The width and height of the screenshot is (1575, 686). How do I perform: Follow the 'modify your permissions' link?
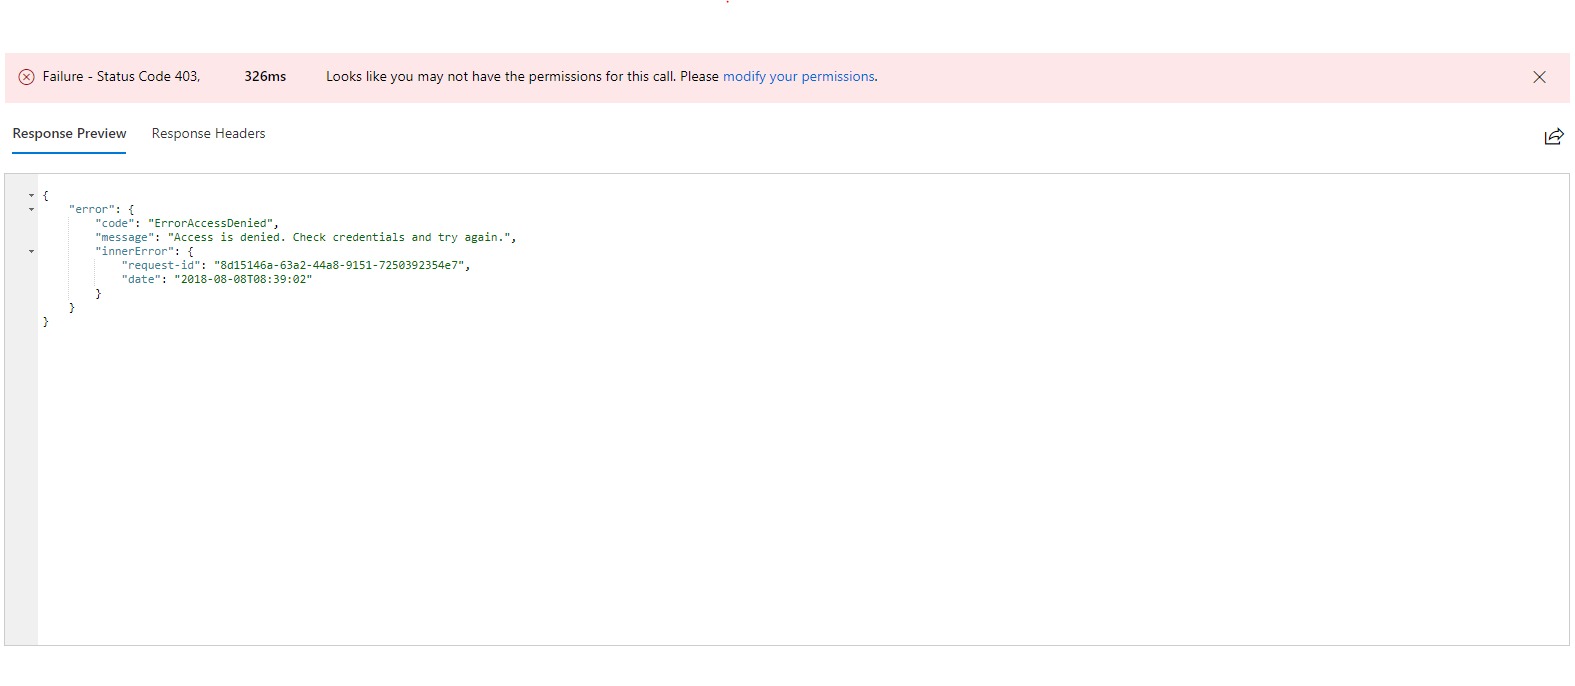(799, 77)
